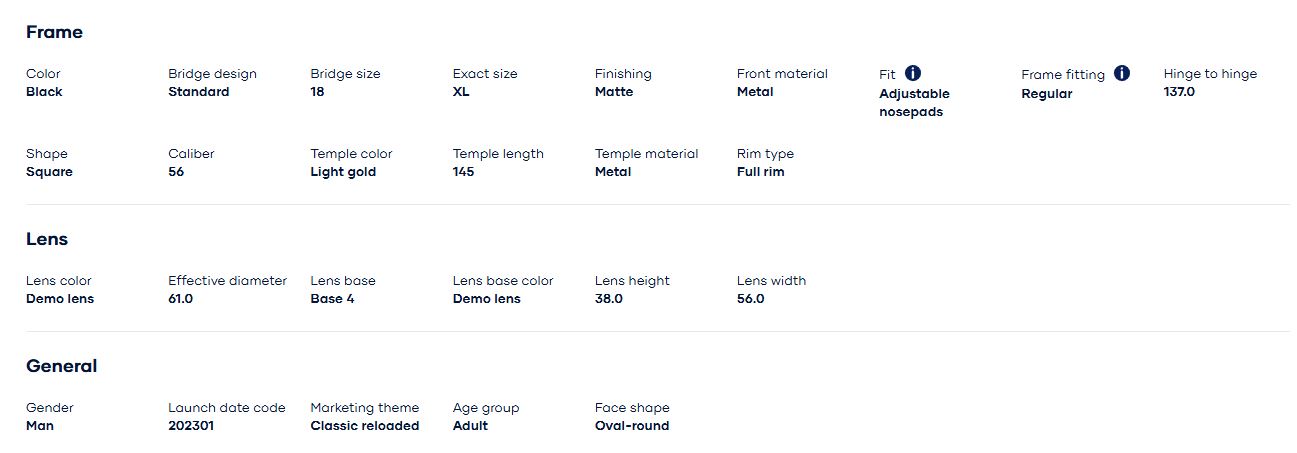This screenshot has width=1297, height=453.
Task: Click the info icon beside Frame fitting
Action: coord(1122,73)
